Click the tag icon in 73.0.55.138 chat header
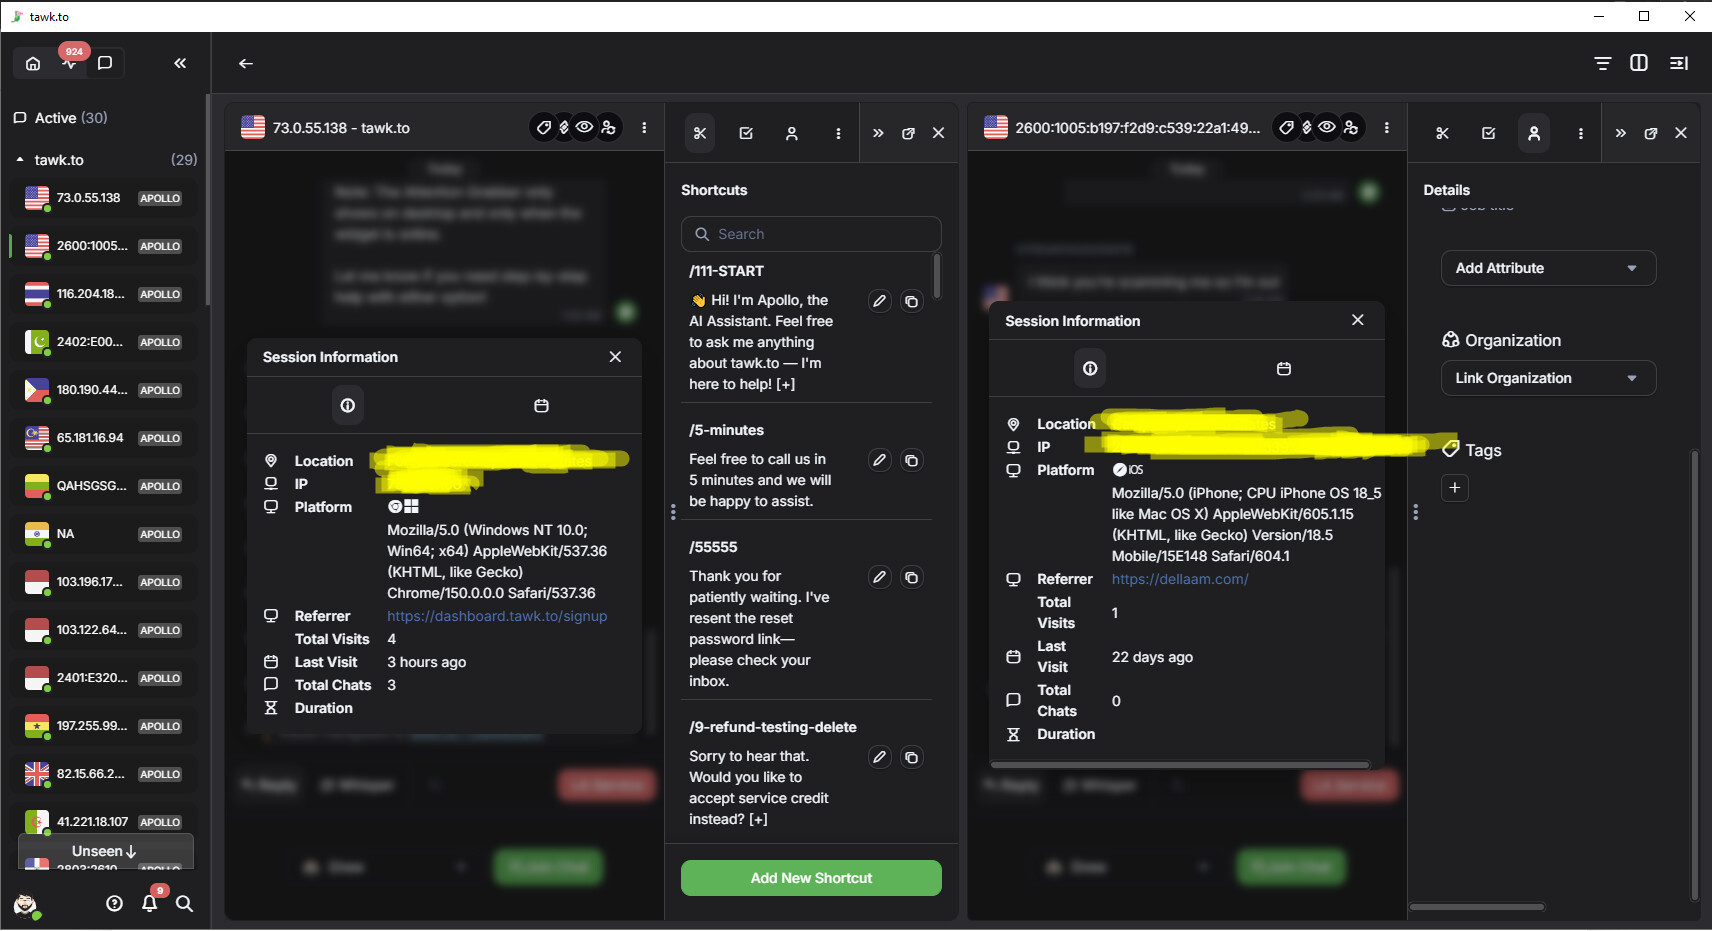This screenshot has width=1712, height=931. pos(543,128)
